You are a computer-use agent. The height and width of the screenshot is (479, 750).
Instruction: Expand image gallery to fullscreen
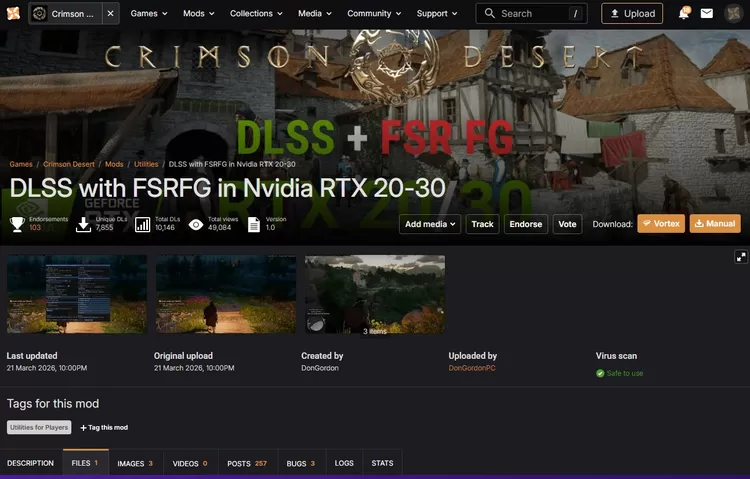[741, 257]
